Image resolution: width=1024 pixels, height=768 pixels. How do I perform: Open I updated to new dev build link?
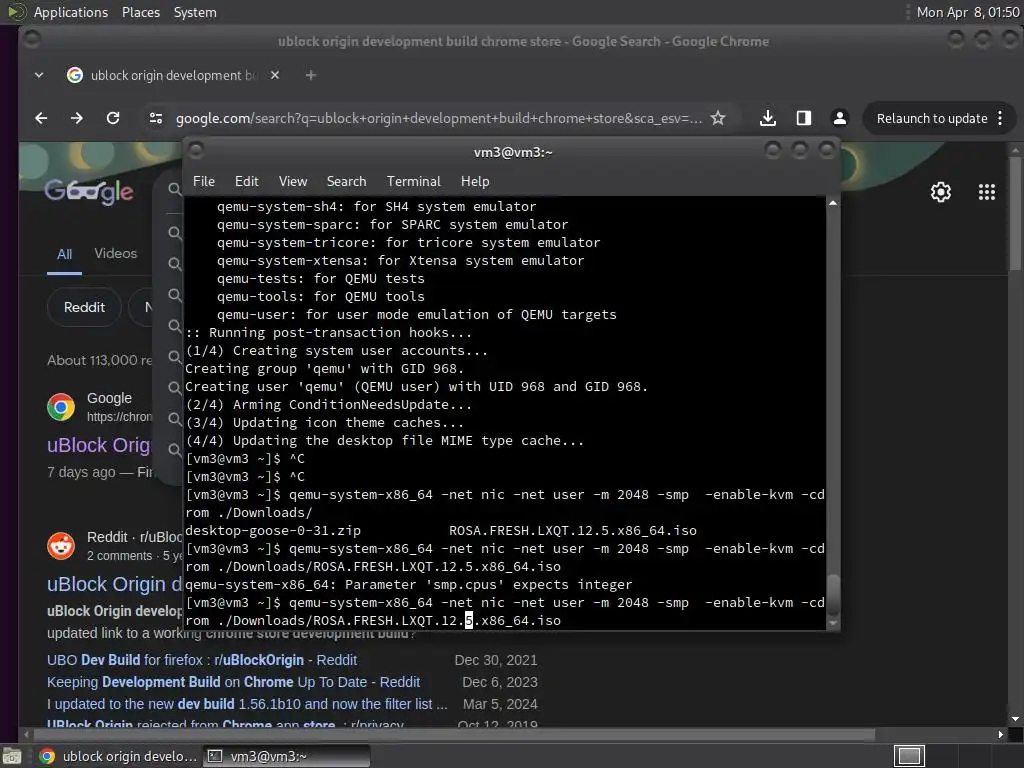coord(247,704)
